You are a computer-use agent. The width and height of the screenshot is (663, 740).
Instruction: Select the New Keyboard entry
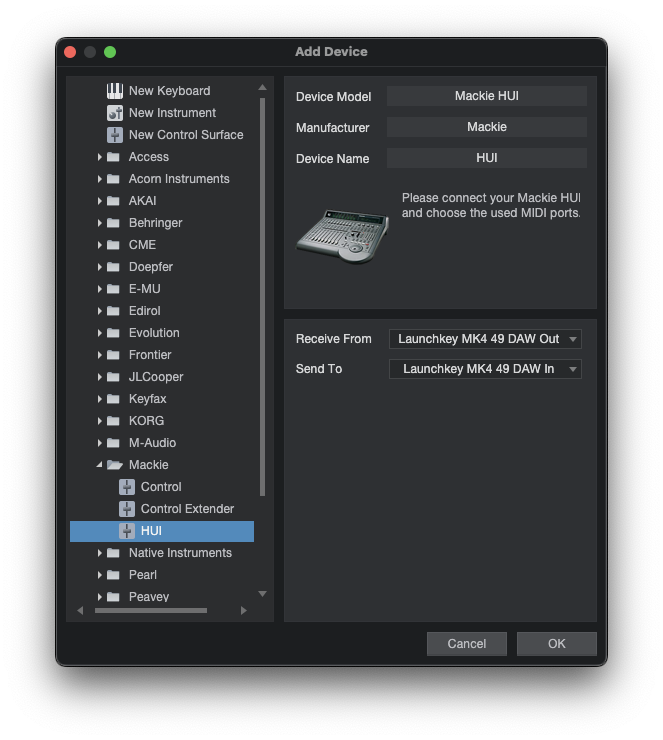coord(169,91)
